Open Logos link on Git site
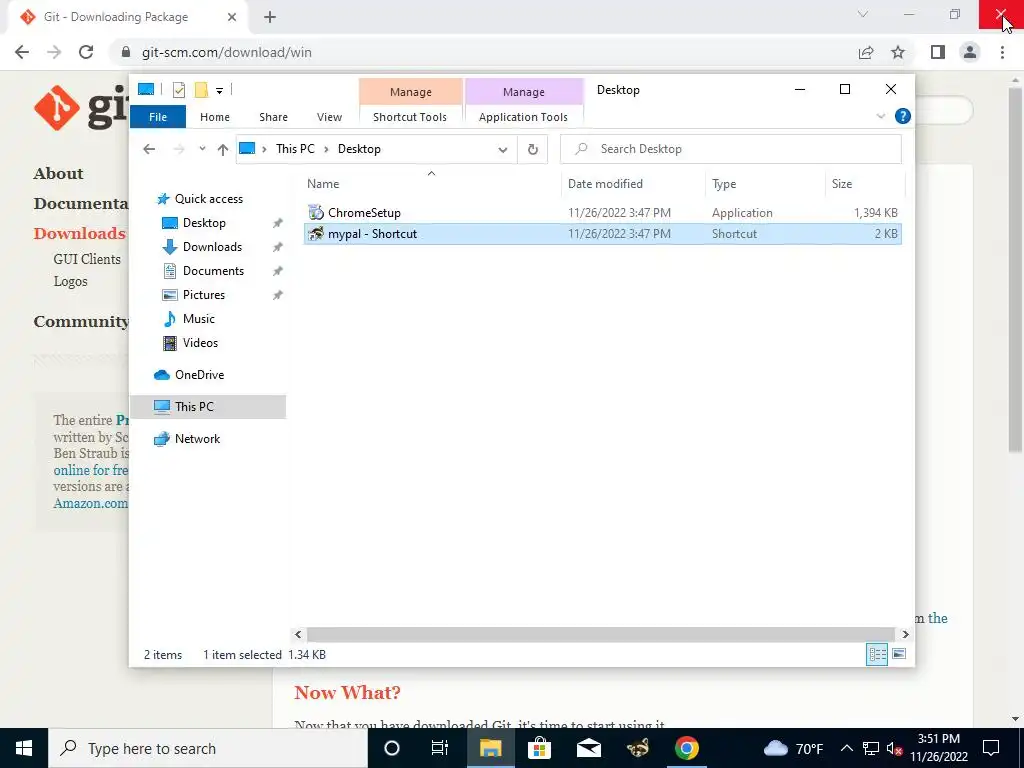 (71, 281)
